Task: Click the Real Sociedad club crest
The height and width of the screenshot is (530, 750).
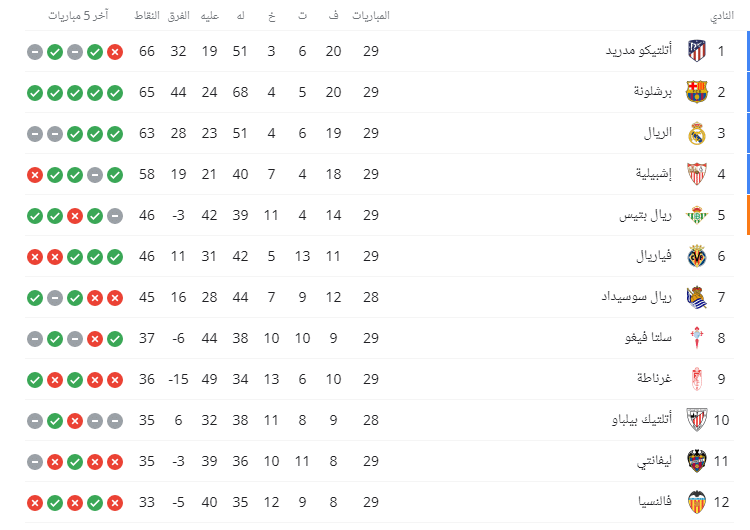Action: click(x=697, y=298)
